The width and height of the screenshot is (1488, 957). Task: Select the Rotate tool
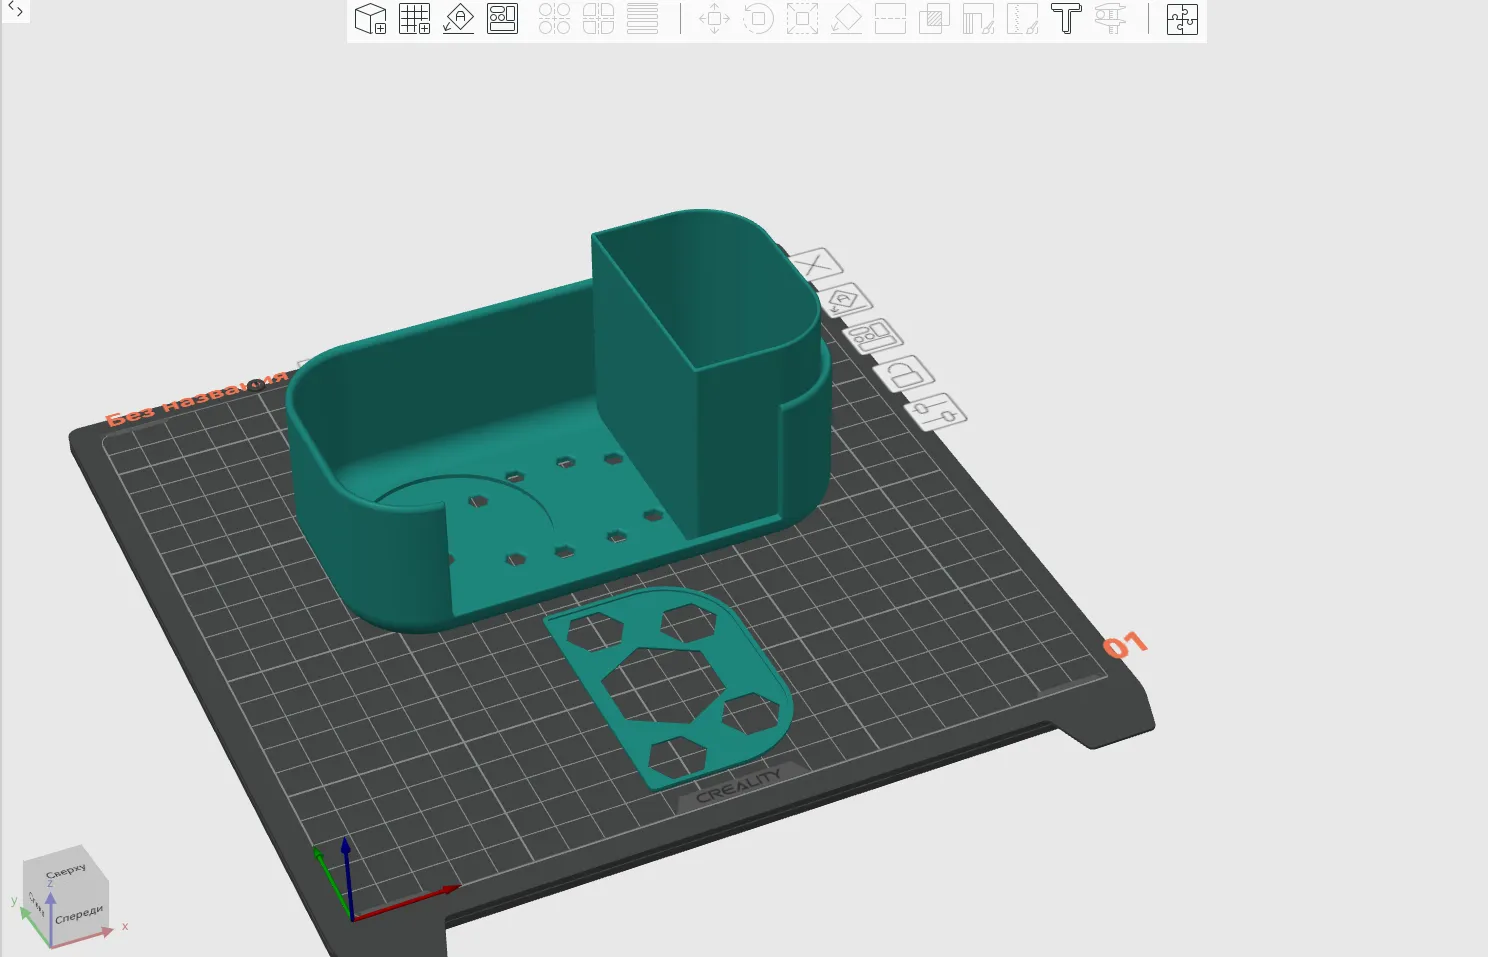(x=758, y=19)
